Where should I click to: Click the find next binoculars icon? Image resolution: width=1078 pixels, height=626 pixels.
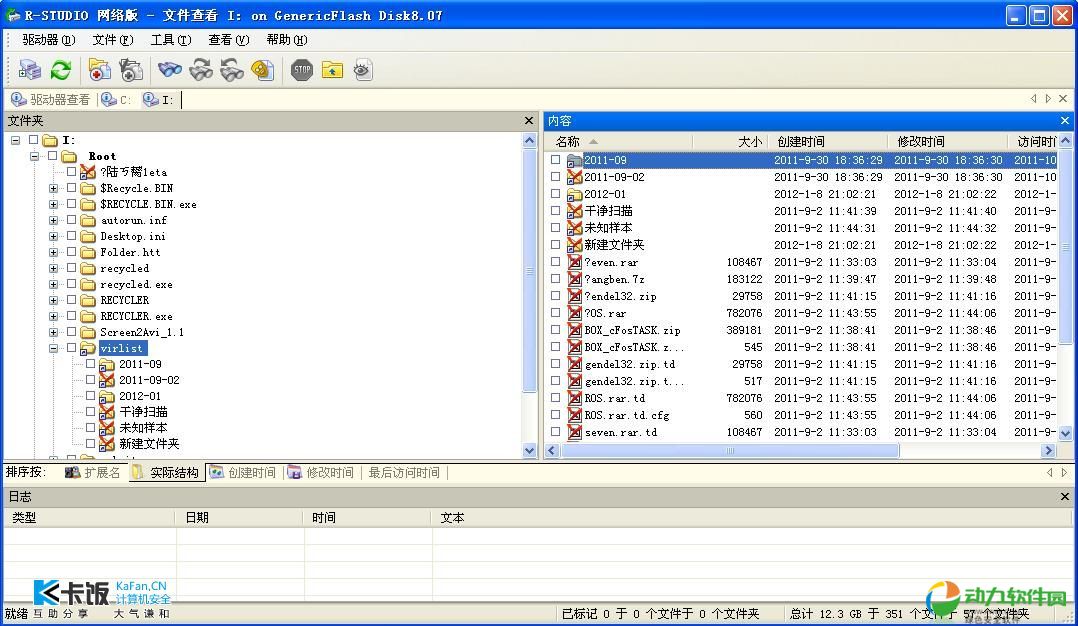tap(201, 69)
